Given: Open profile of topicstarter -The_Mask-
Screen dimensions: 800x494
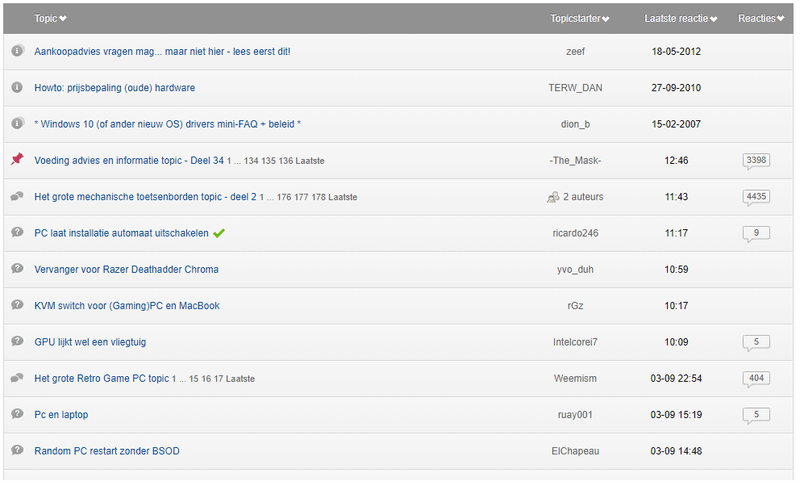Looking at the screenshot, I should [575, 160].
